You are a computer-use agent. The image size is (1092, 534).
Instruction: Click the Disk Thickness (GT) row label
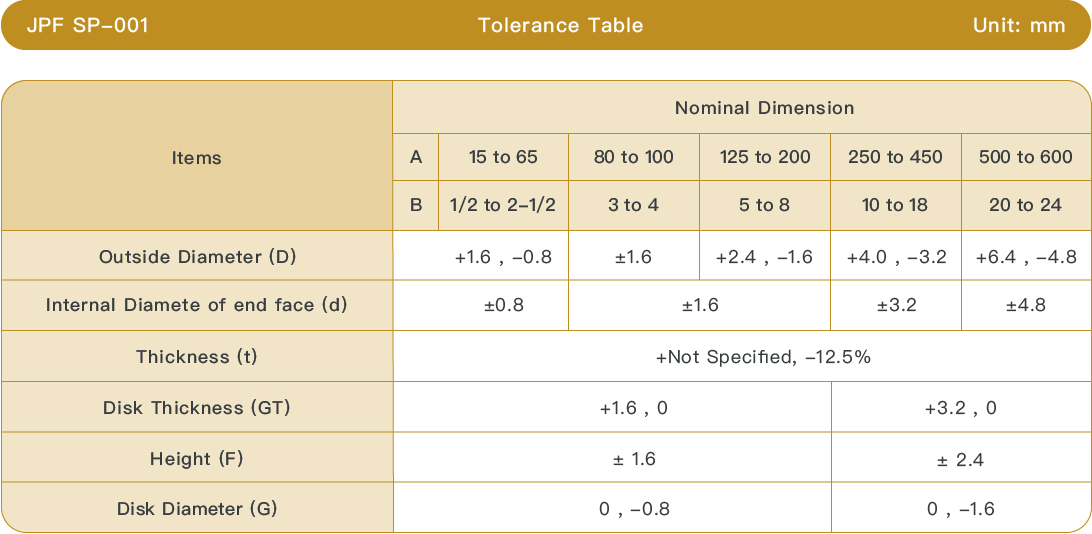pyautogui.click(x=197, y=407)
